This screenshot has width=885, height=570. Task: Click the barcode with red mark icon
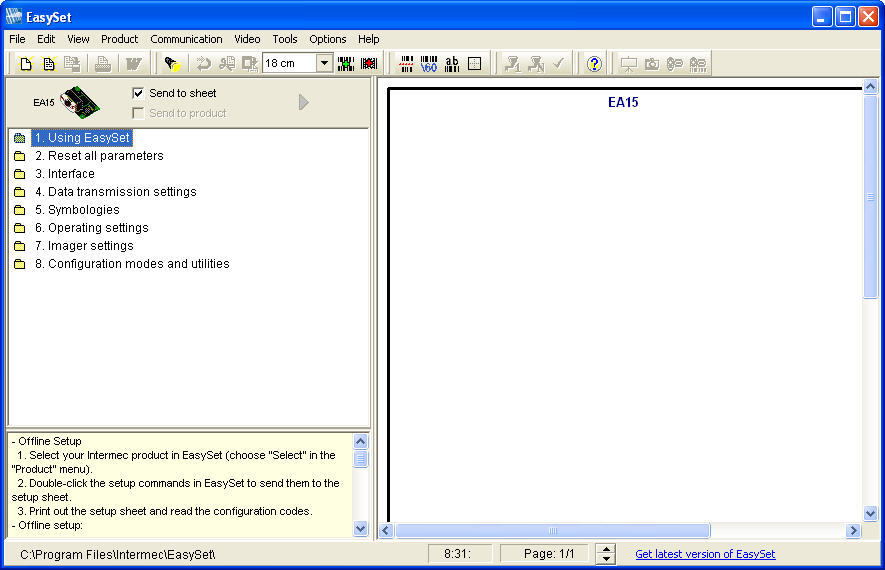(369, 63)
